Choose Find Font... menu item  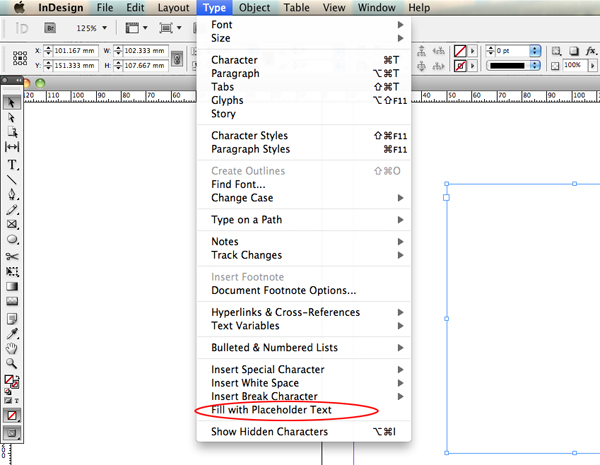[x=304, y=184]
